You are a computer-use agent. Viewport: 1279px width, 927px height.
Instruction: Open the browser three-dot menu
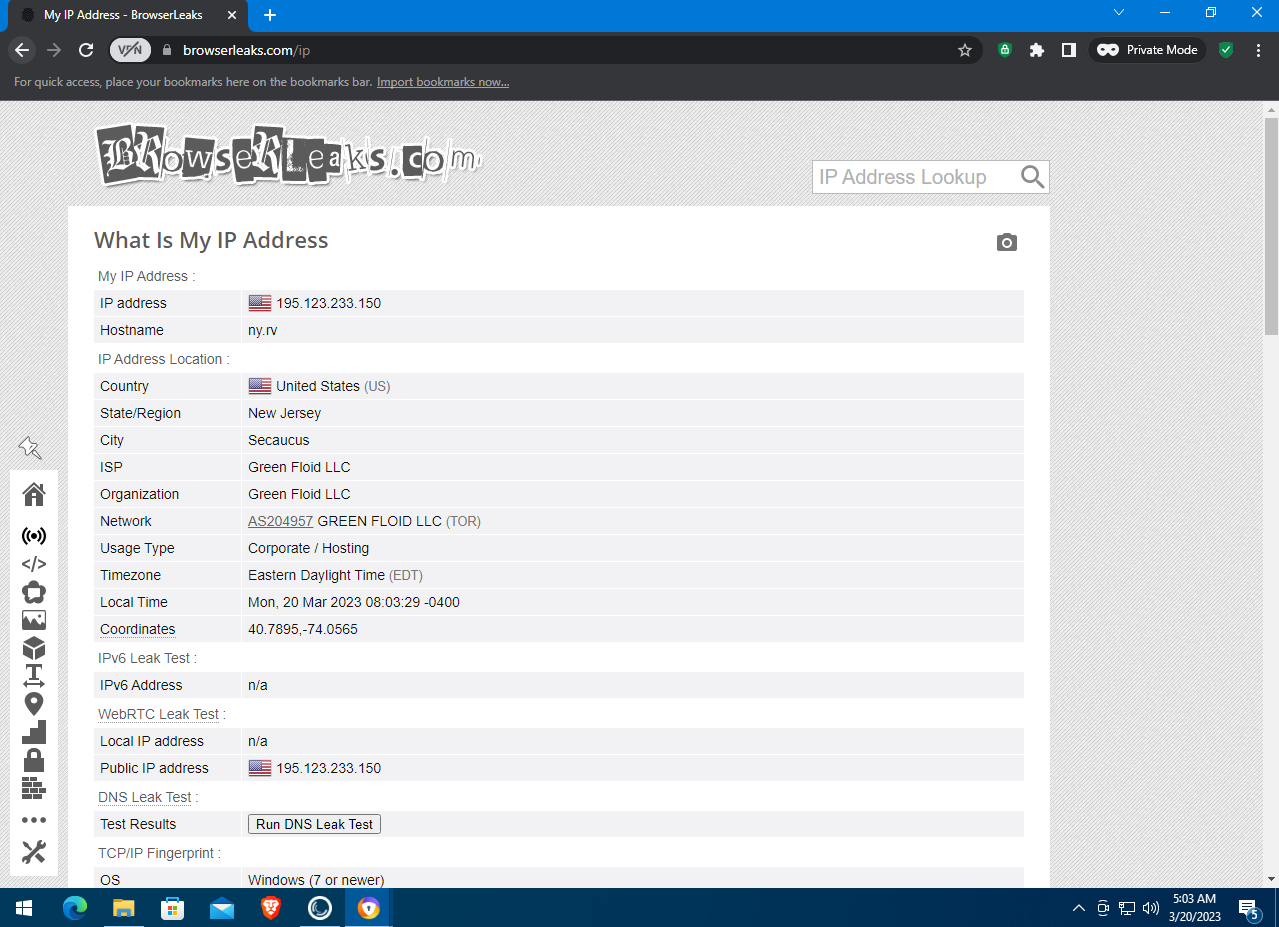(1258, 50)
